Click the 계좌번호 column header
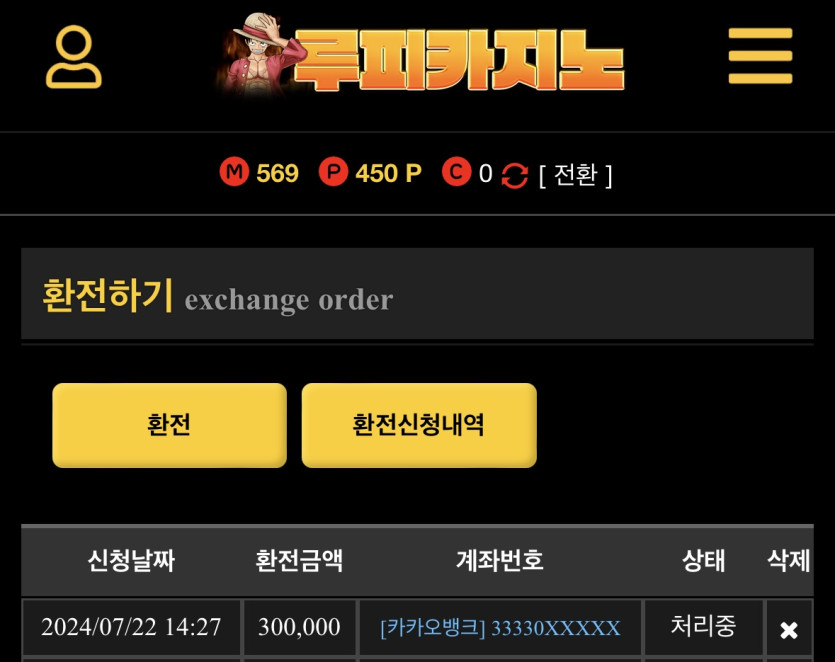The image size is (835, 662). [500, 560]
